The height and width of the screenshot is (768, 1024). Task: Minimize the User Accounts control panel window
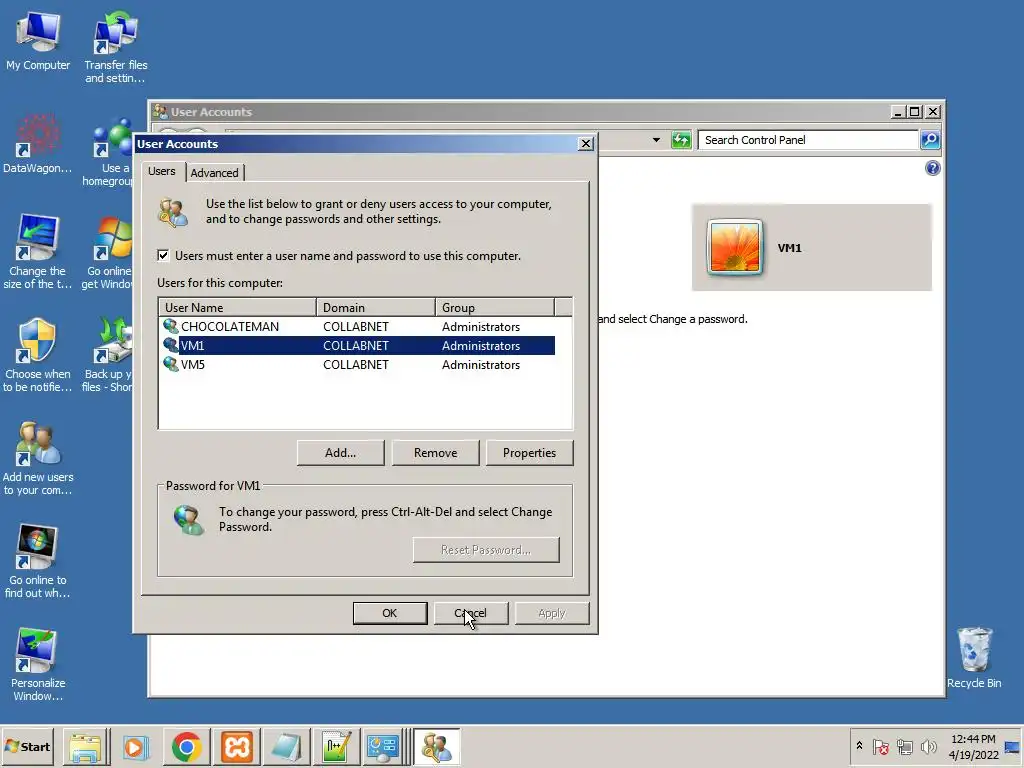pyautogui.click(x=898, y=112)
